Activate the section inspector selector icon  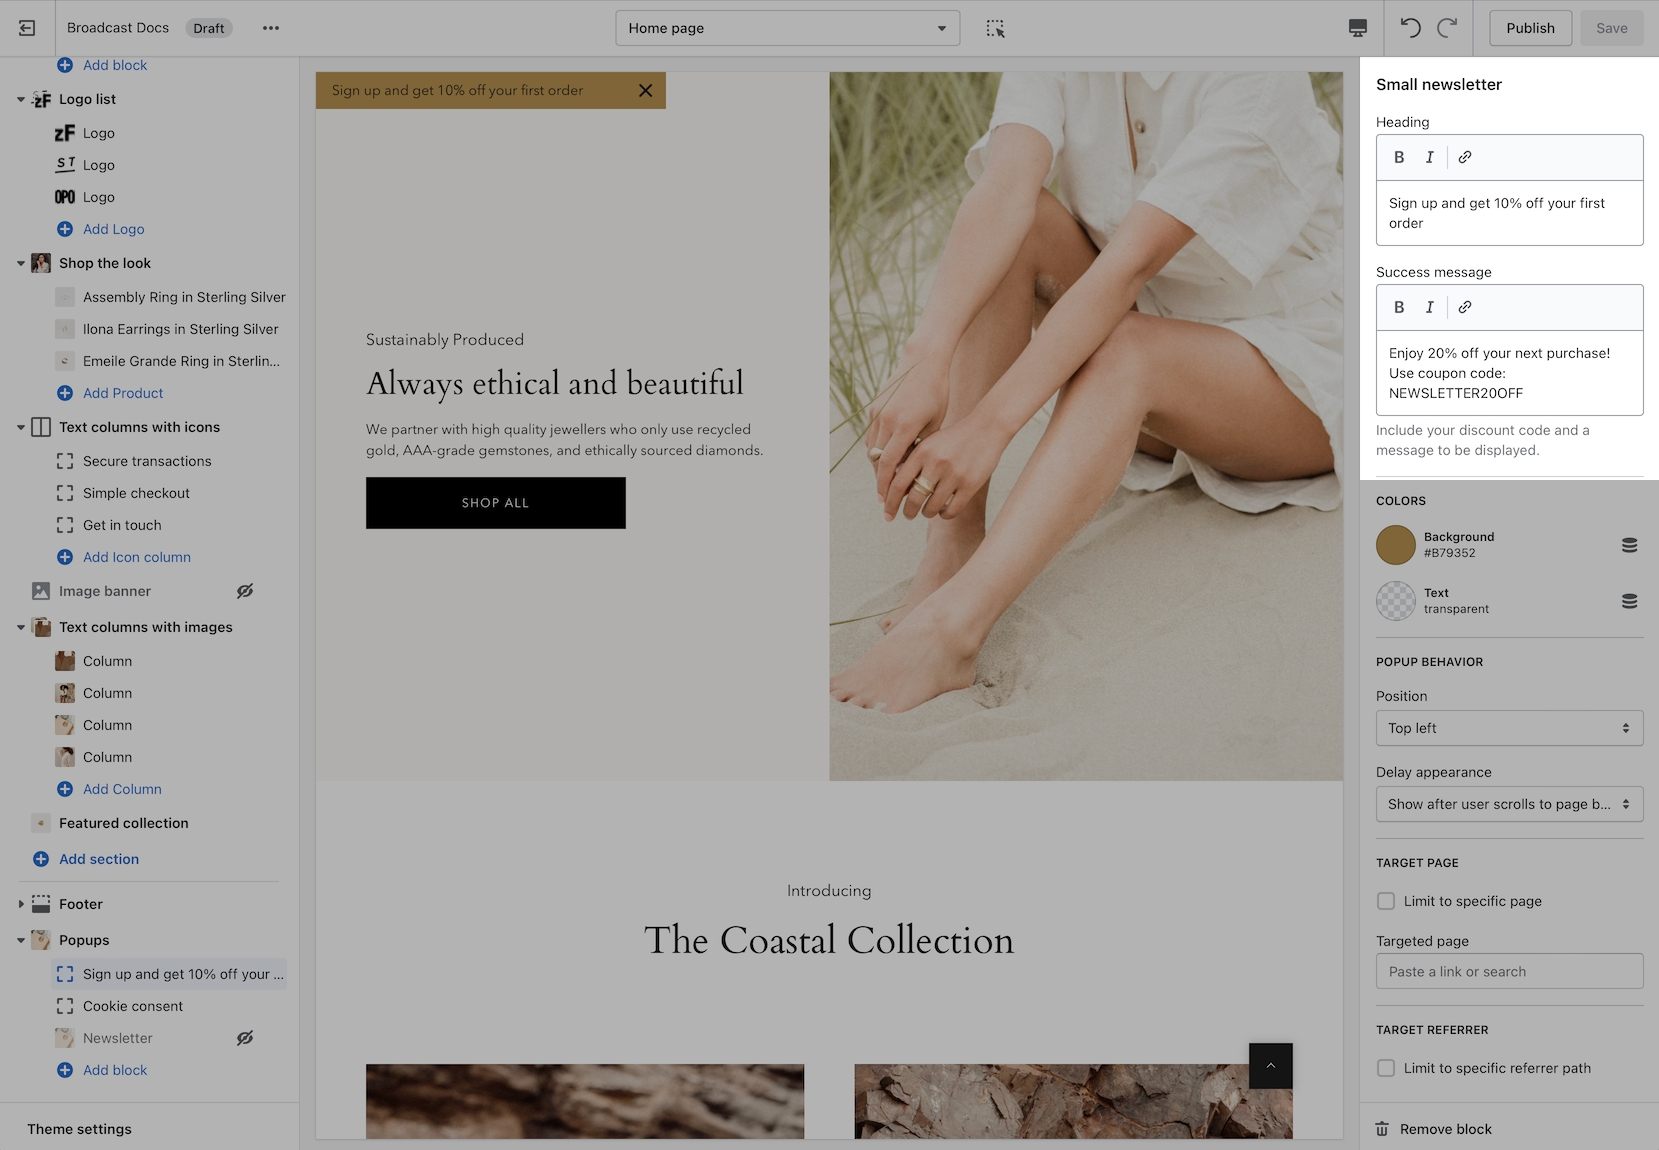coord(995,28)
